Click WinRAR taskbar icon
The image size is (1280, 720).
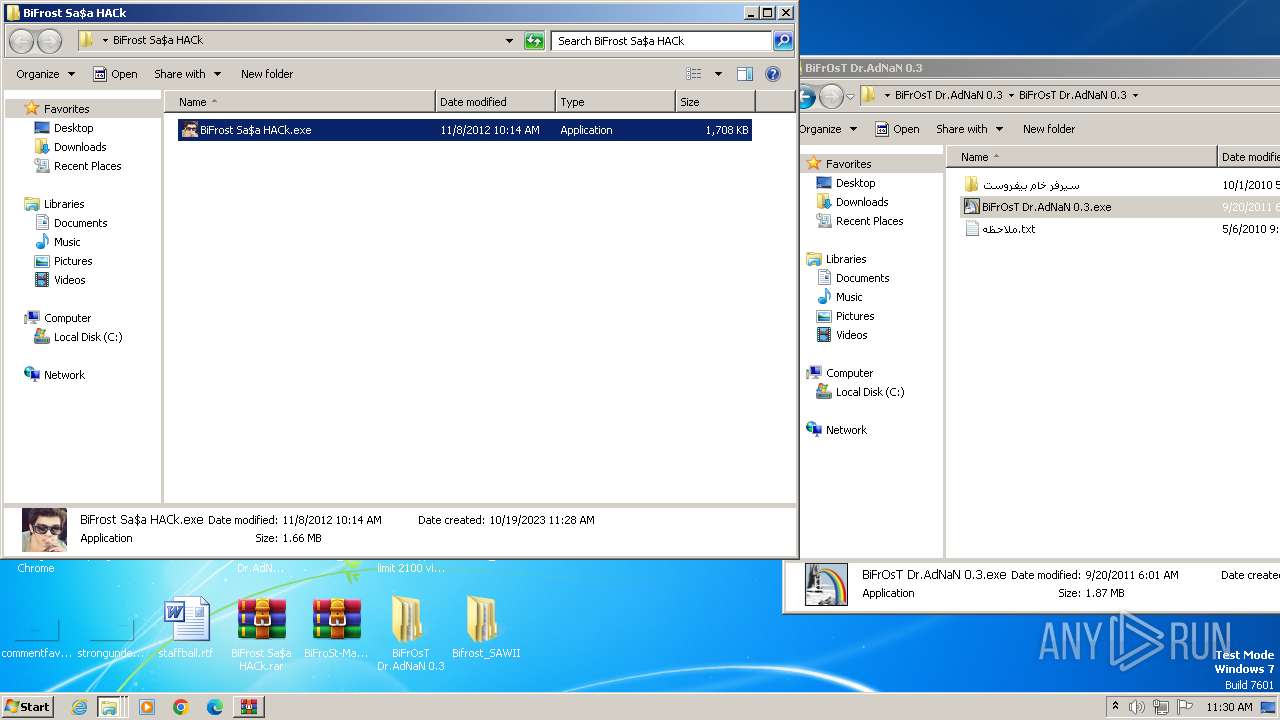[249, 707]
